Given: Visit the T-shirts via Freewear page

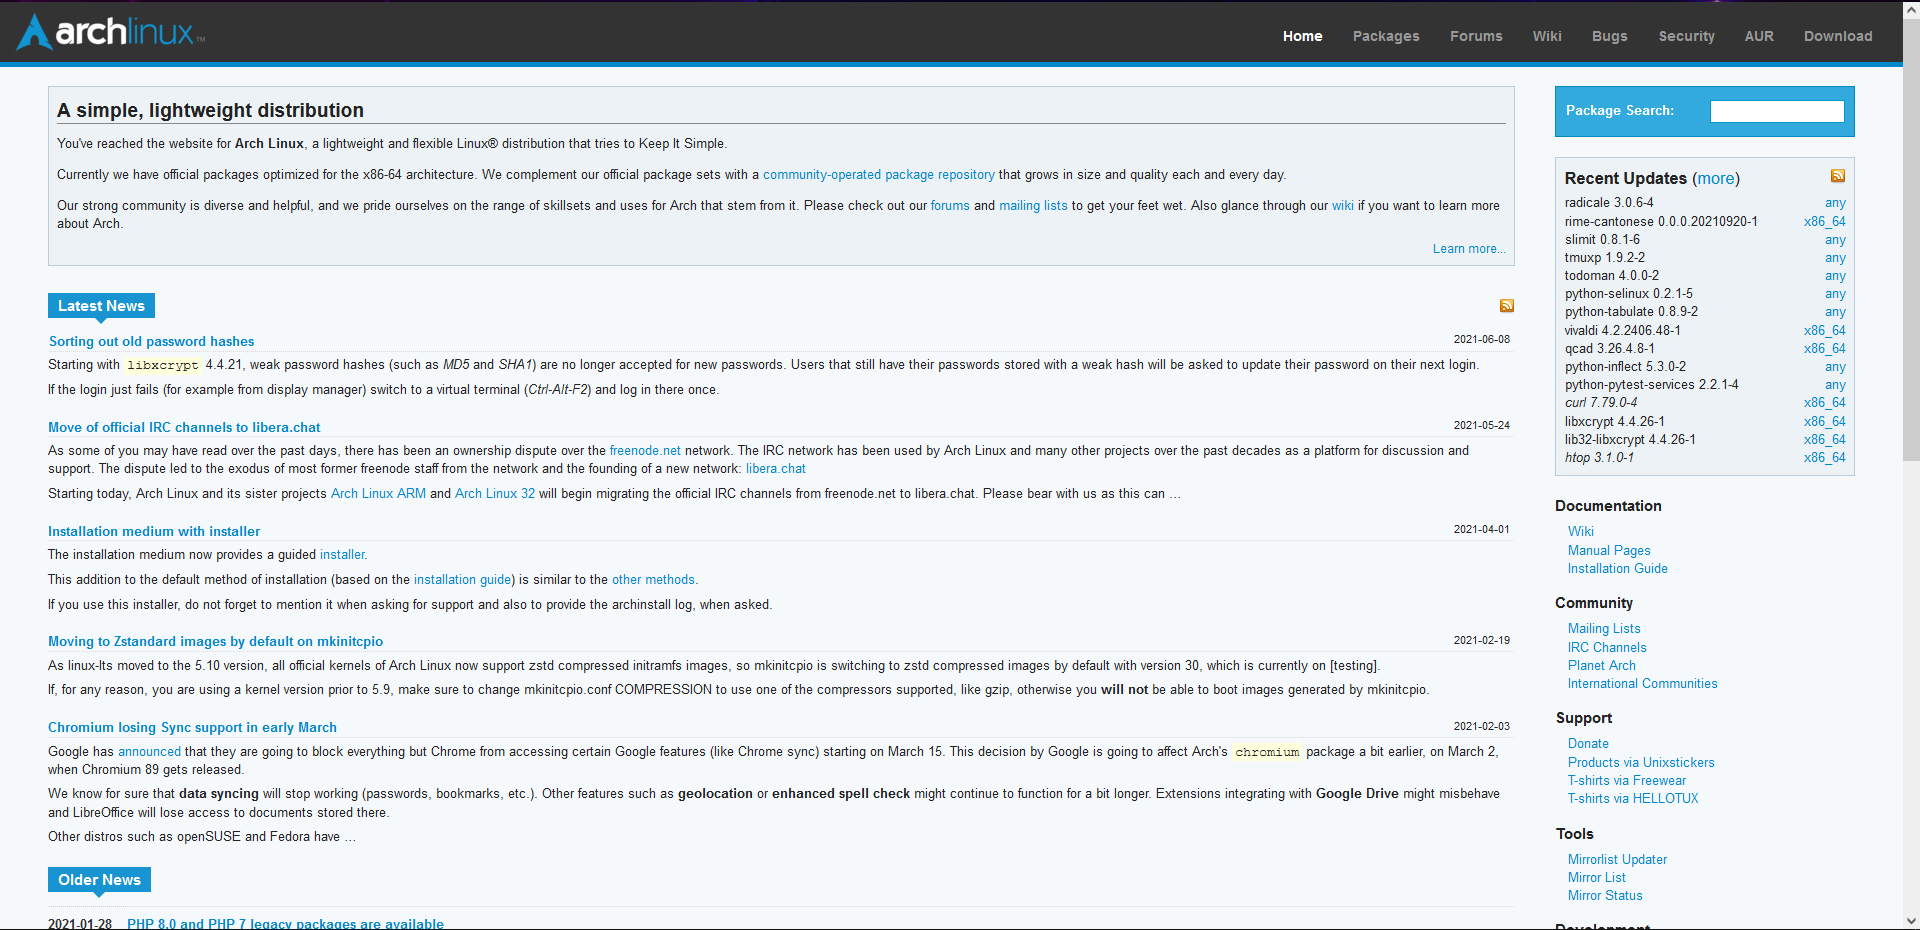Looking at the screenshot, I should pos(1626,780).
